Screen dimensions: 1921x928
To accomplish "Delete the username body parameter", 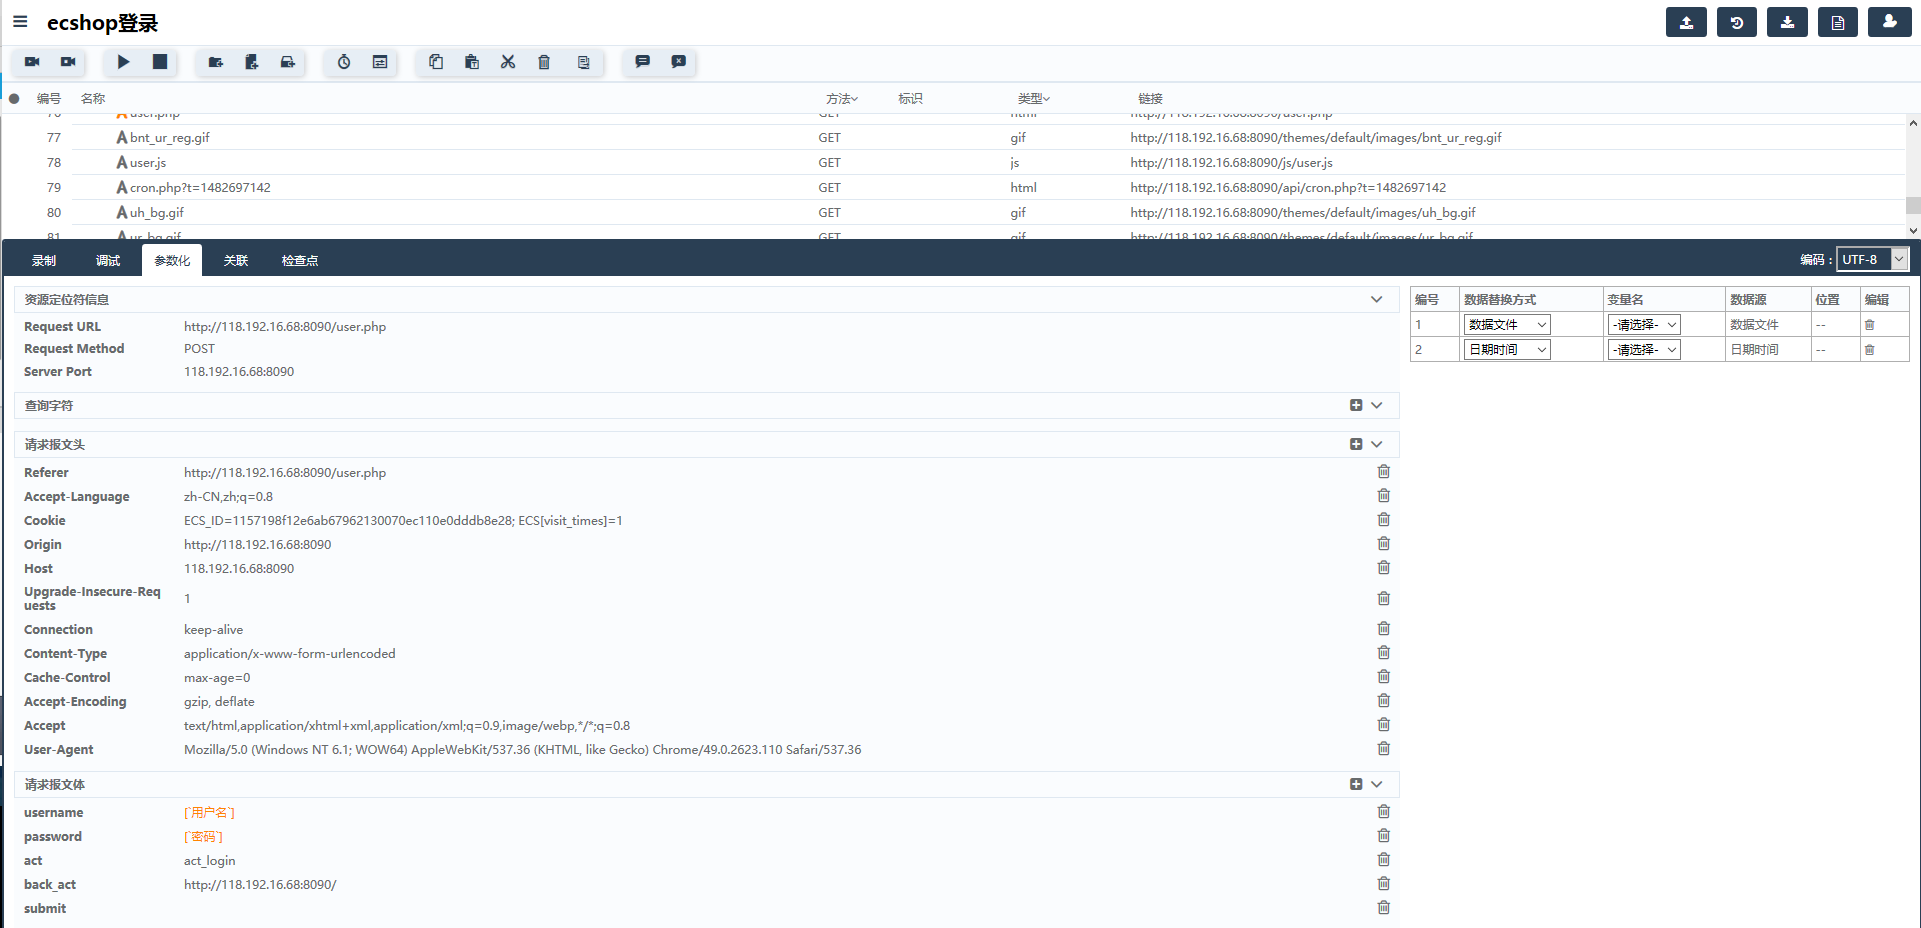I will (x=1384, y=812).
